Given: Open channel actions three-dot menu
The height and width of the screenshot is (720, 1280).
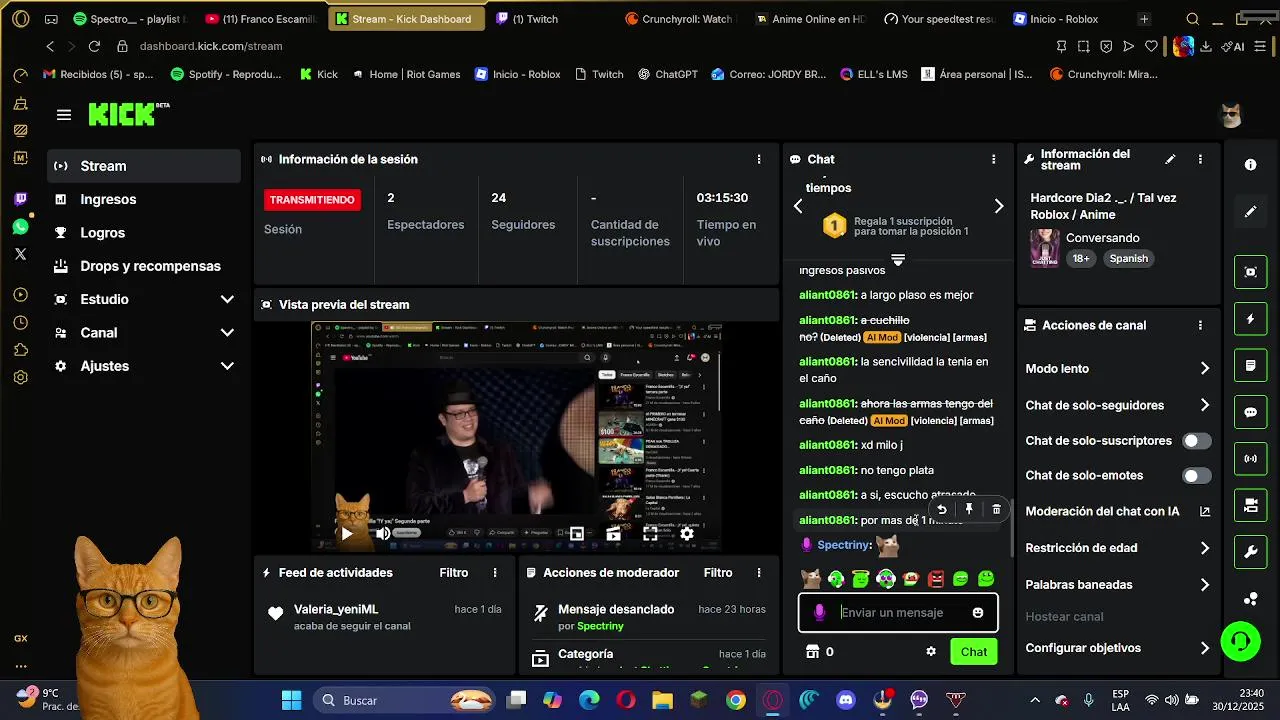Looking at the screenshot, I should pos(1200,325).
